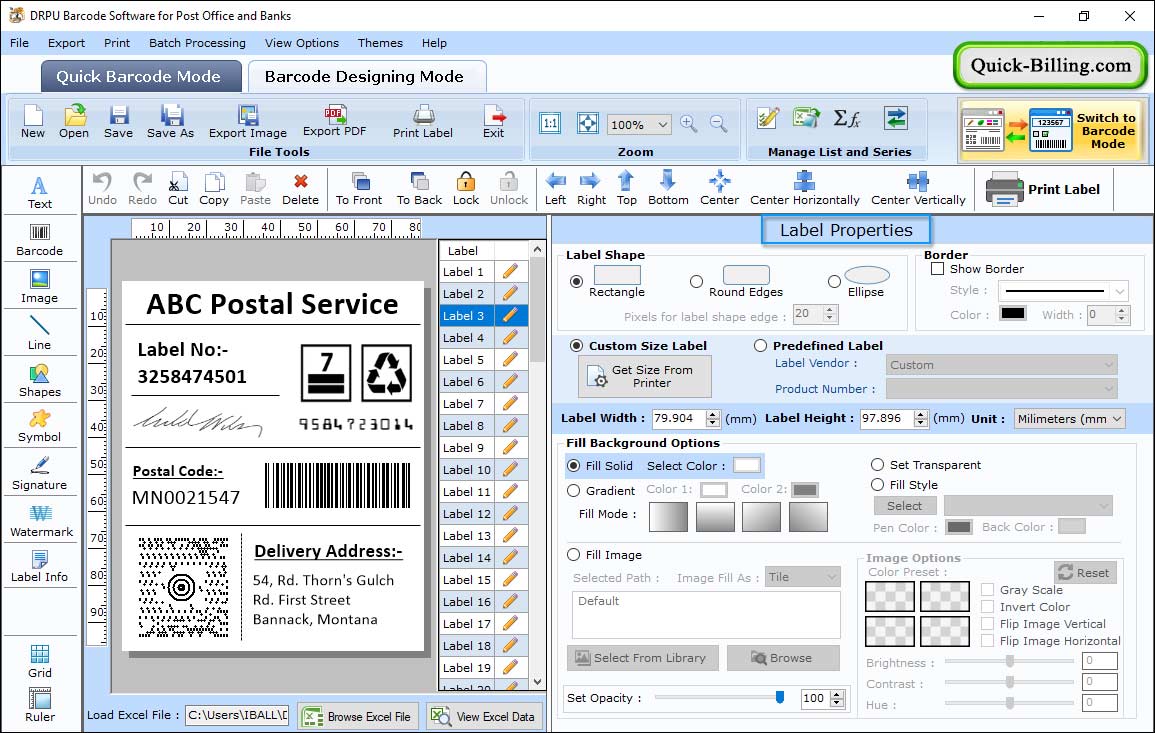Open the Shapes tool
Viewport: 1155px width, 733px height.
pyautogui.click(x=40, y=381)
